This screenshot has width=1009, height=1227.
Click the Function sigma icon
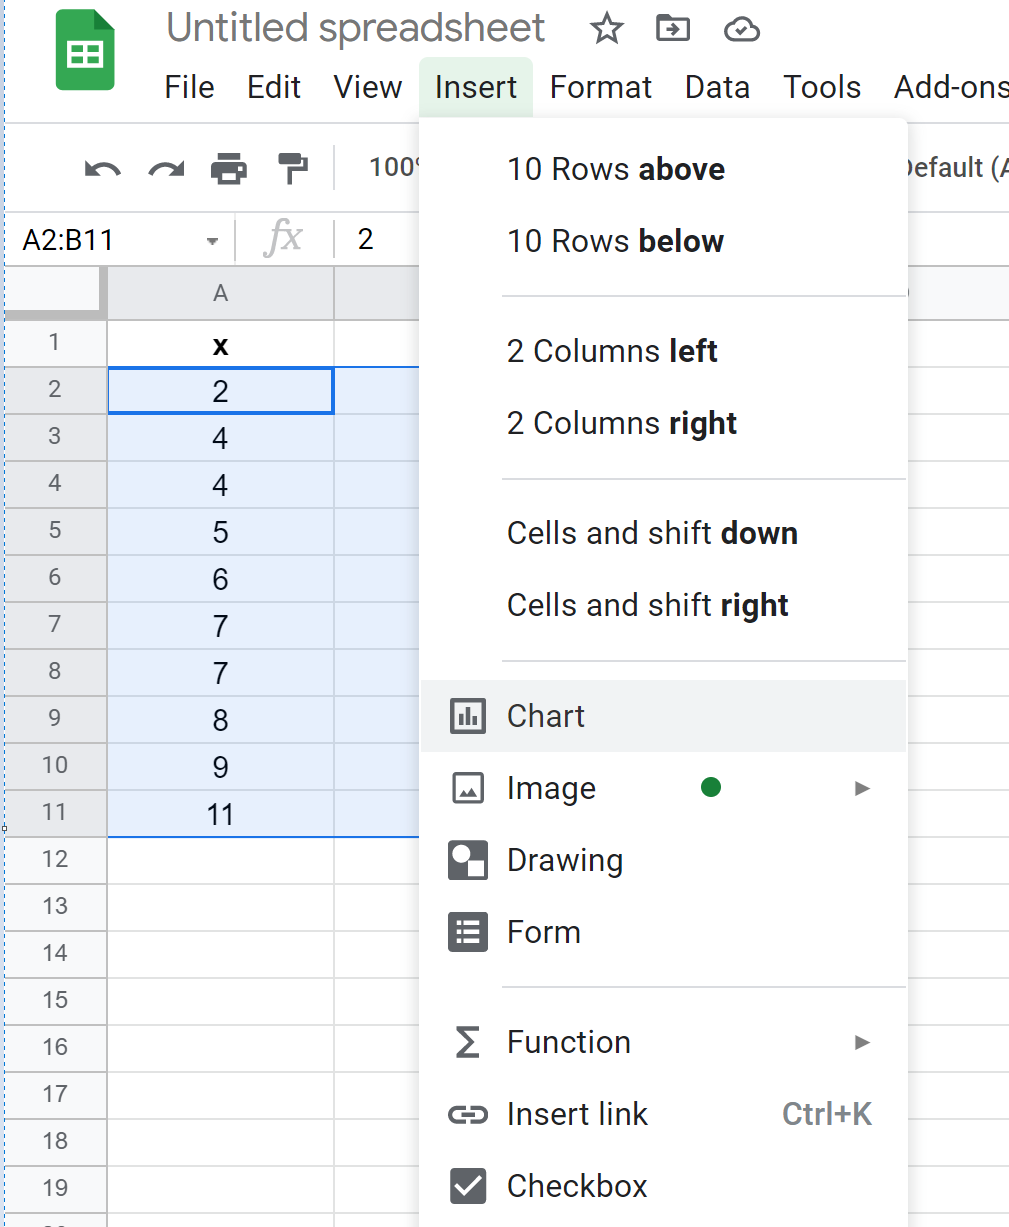(467, 1041)
